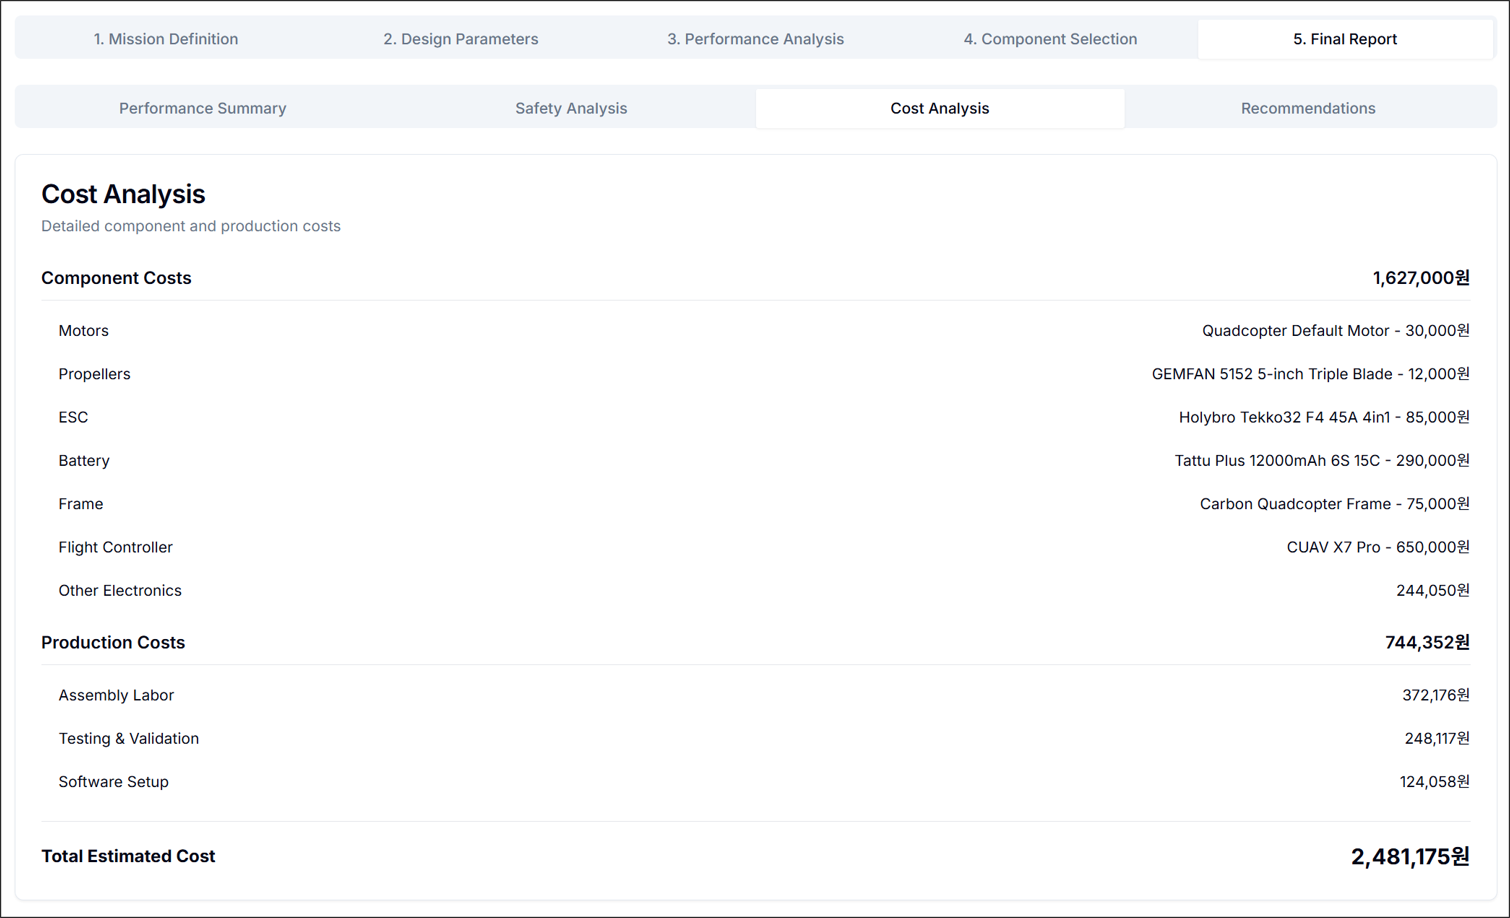The width and height of the screenshot is (1510, 918).
Task: Select the Final Report step tab
Action: point(1344,39)
